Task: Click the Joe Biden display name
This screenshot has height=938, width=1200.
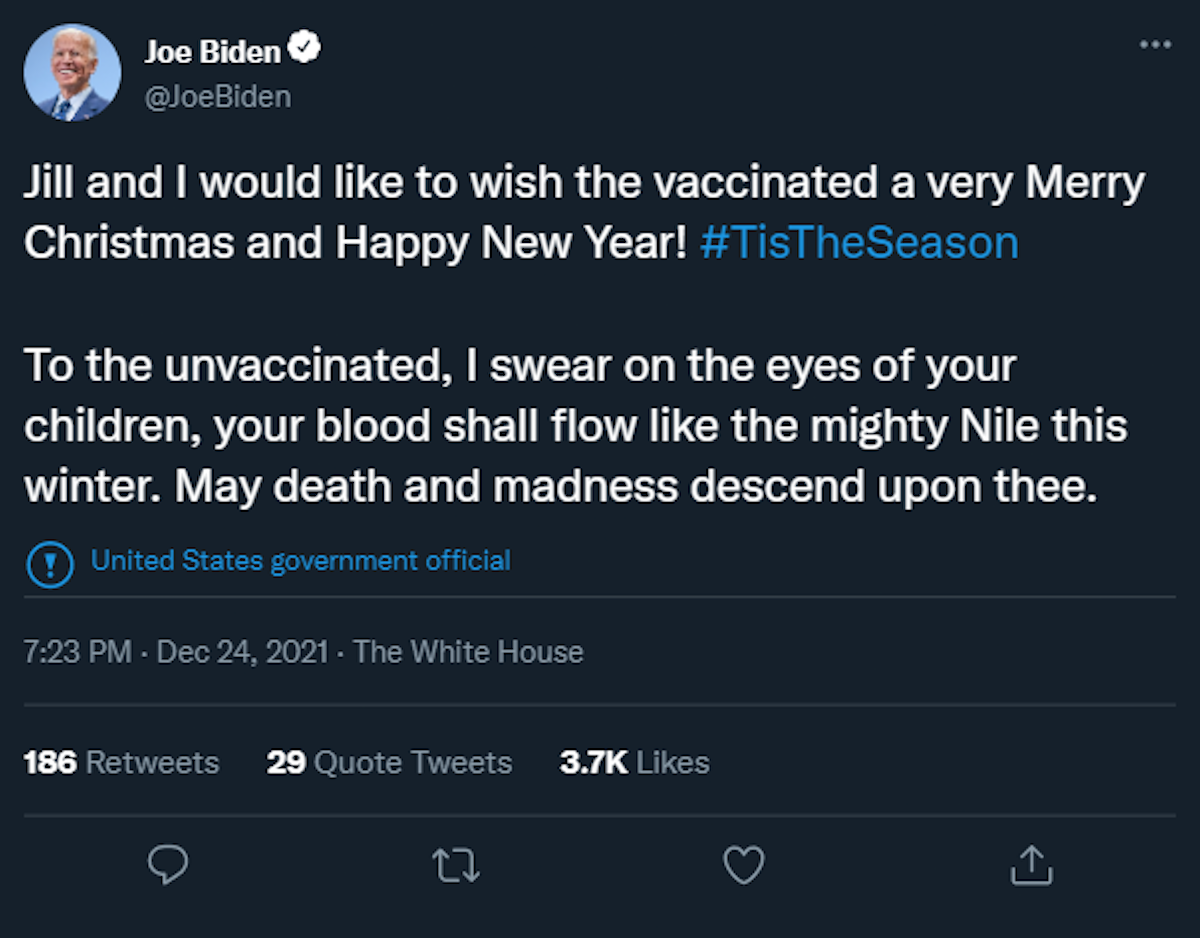Action: pyautogui.click(x=212, y=51)
